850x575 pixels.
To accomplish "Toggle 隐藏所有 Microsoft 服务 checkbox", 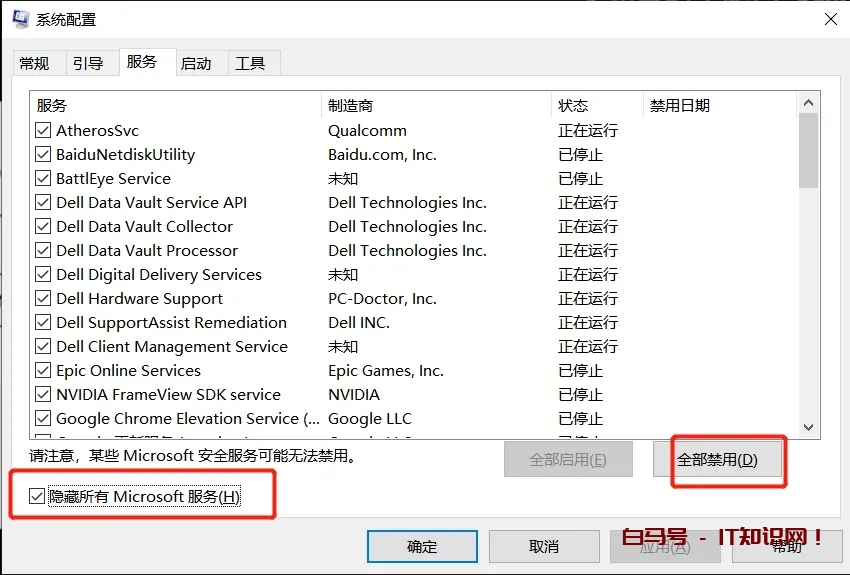I will tap(38, 497).
